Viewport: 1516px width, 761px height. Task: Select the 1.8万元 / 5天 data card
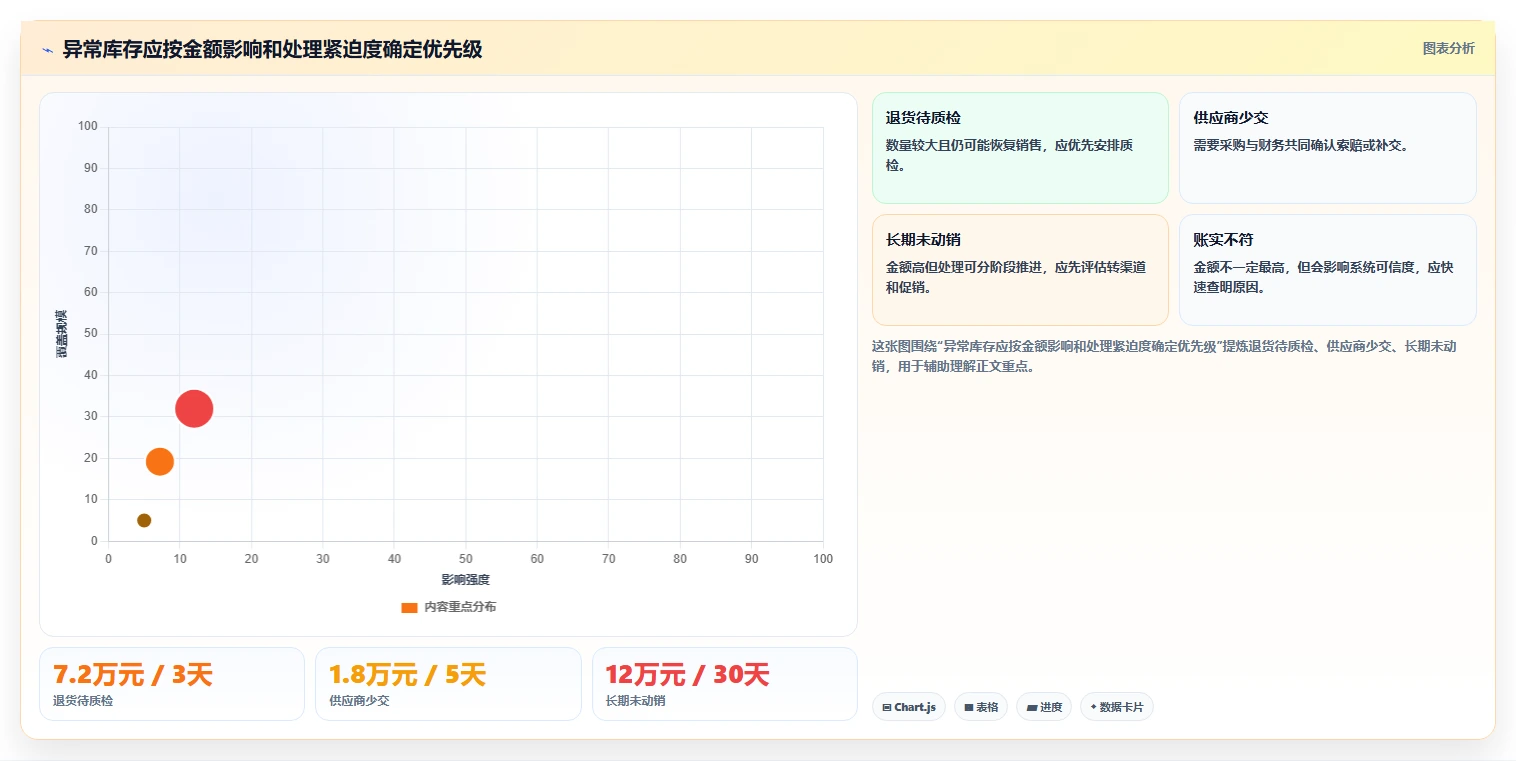[448, 684]
